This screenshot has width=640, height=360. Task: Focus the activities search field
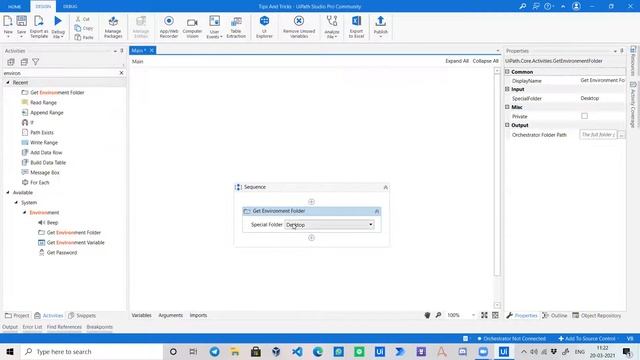pos(60,73)
